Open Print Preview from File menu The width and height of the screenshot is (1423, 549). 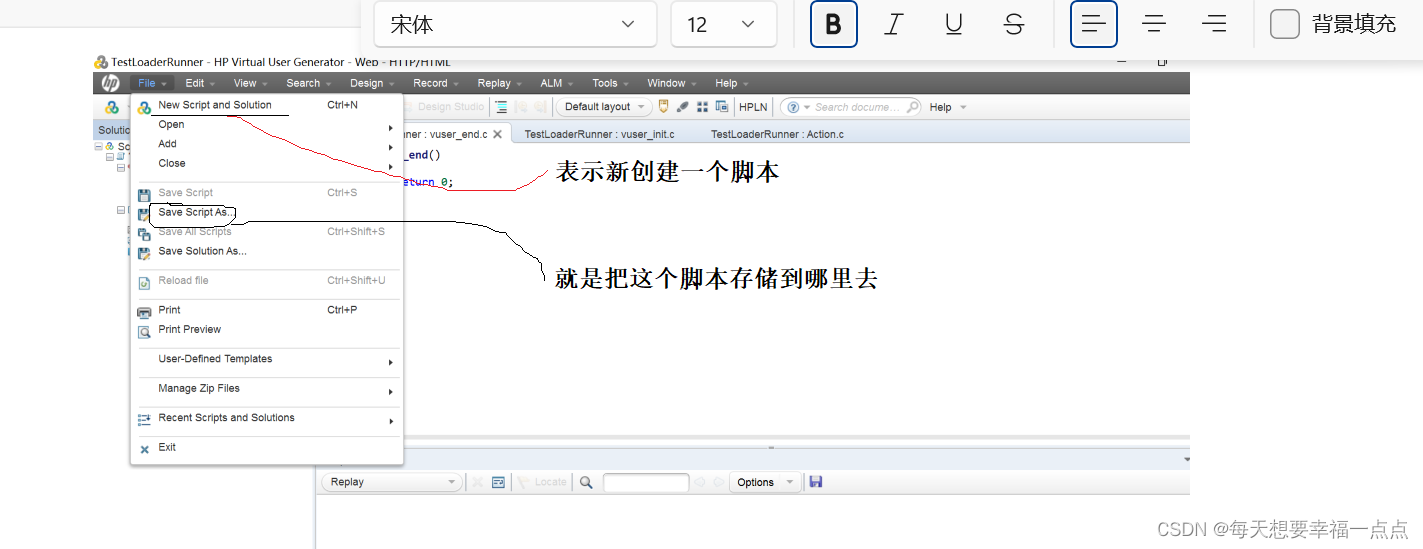(267, 330)
